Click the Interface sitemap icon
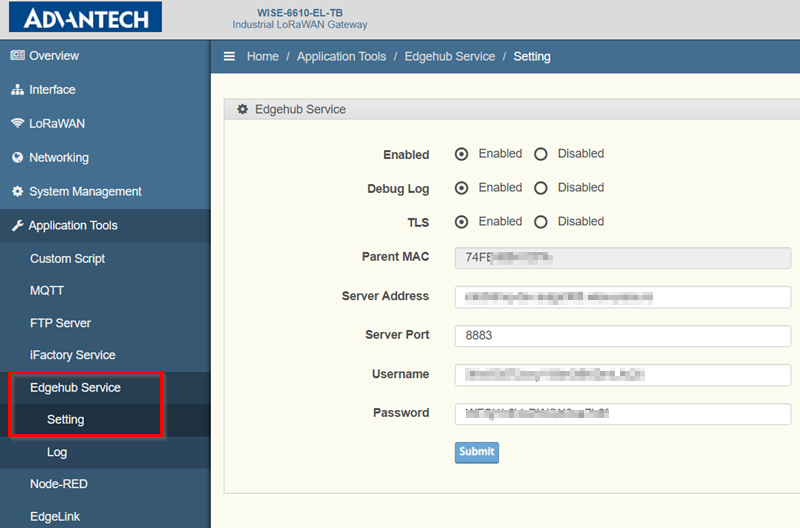 [17, 90]
